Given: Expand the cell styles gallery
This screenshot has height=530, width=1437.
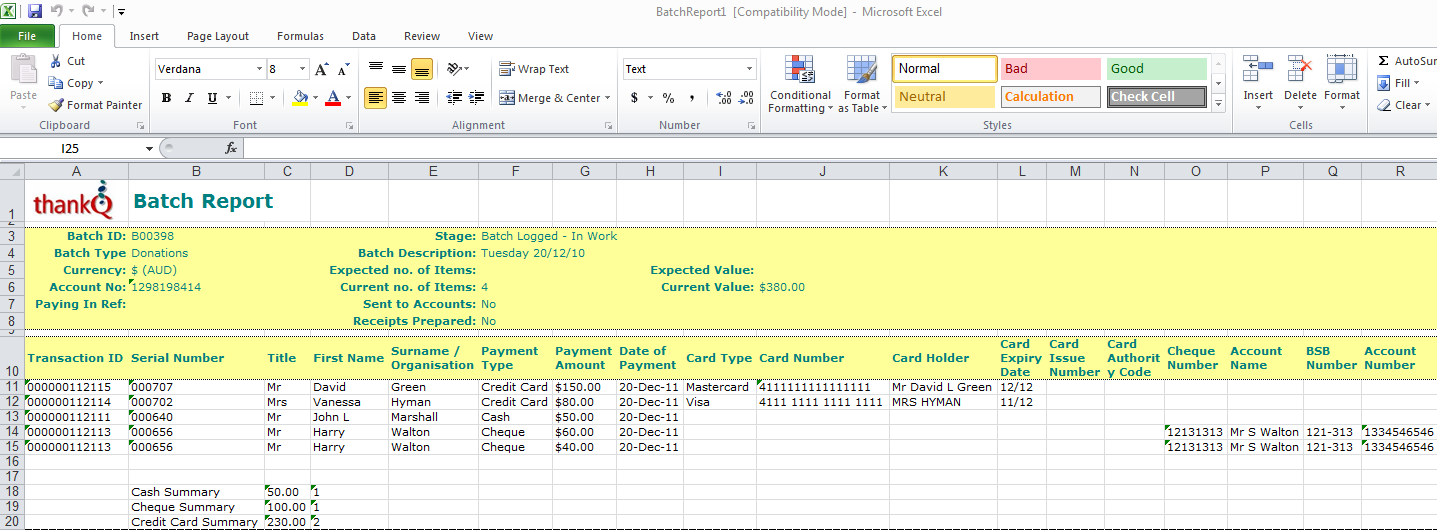Looking at the screenshot, I should [1218, 103].
